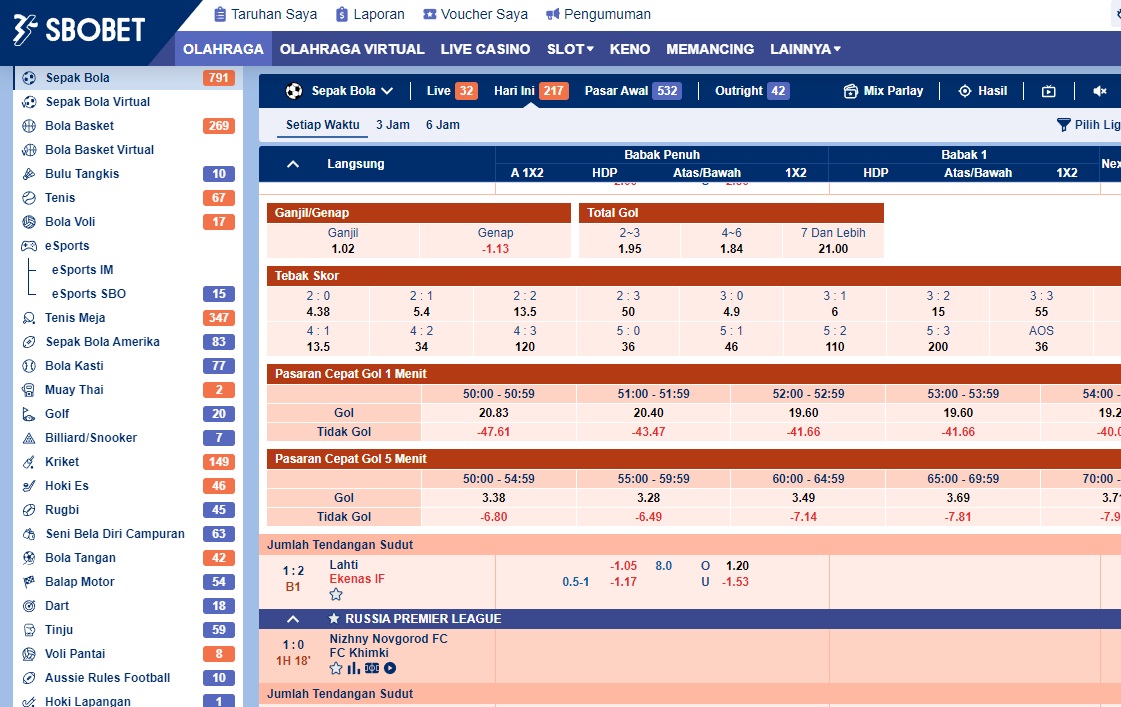Favorite the Lahti vs Ekenas IF match

click(336, 595)
